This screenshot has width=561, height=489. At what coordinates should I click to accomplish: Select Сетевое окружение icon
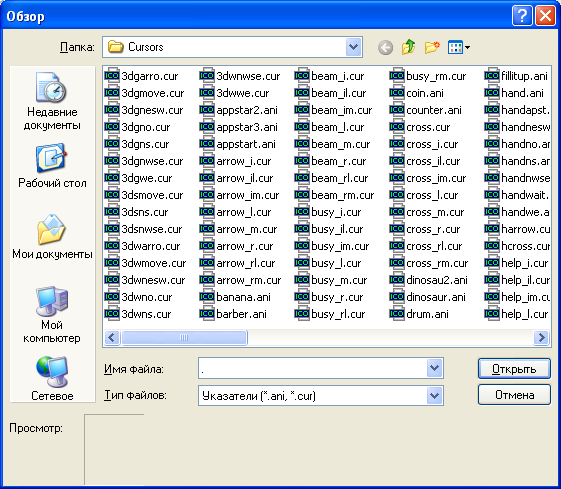52,378
